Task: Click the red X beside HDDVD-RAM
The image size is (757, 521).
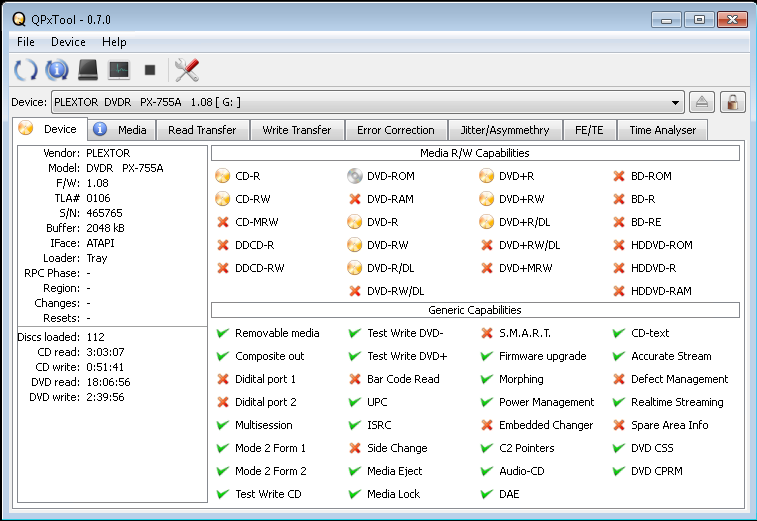Action: point(619,291)
